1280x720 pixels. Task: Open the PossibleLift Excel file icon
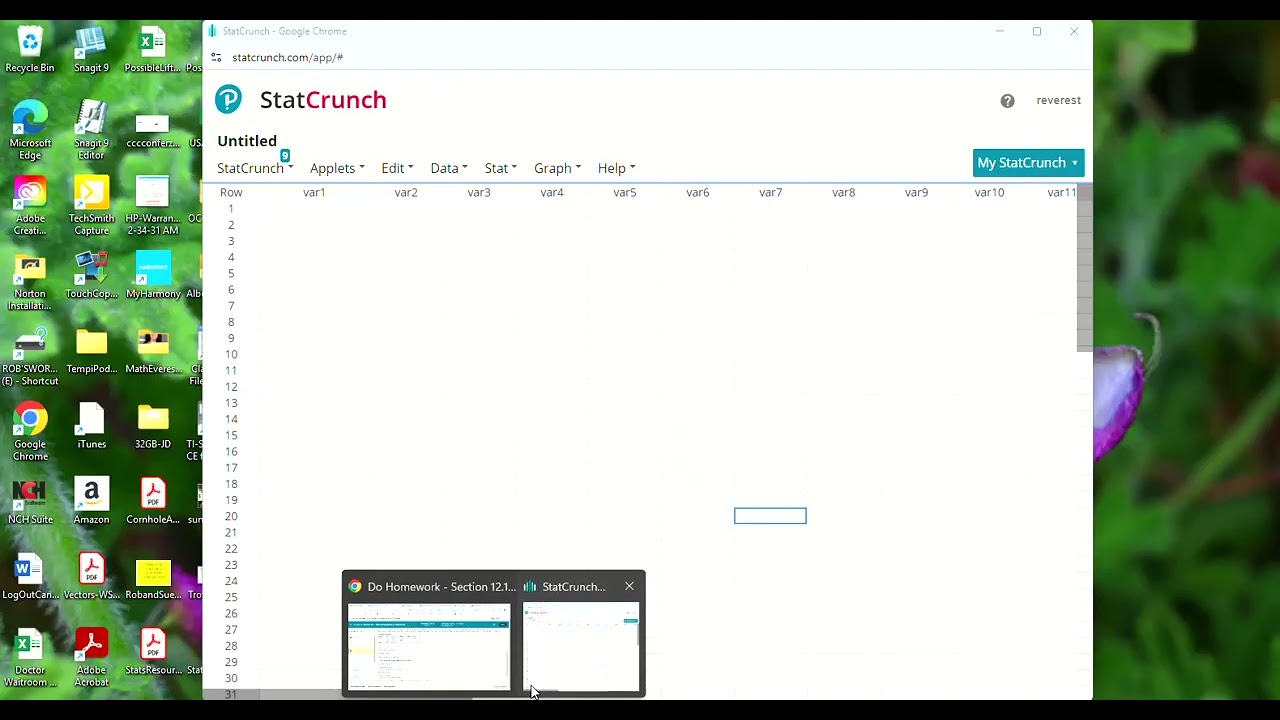(152, 50)
